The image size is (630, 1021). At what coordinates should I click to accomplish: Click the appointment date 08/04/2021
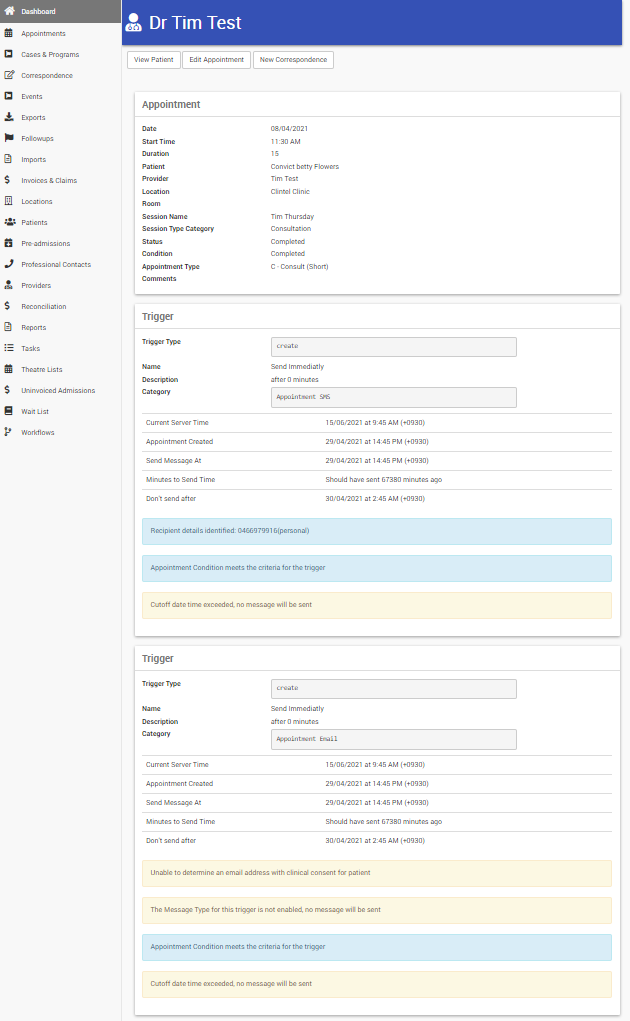tap(289, 129)
